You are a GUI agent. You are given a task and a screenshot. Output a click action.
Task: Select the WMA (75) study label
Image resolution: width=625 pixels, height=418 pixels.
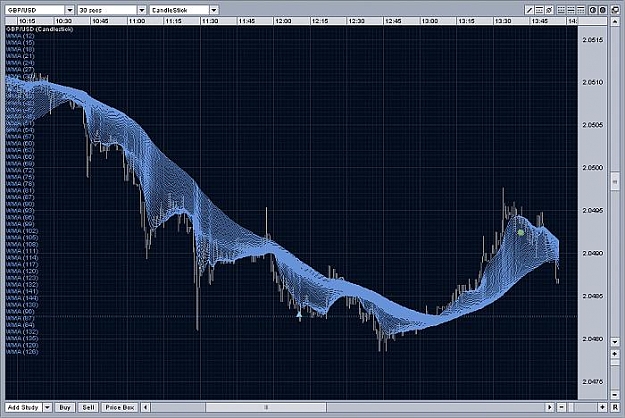click(x=20, y=177)
